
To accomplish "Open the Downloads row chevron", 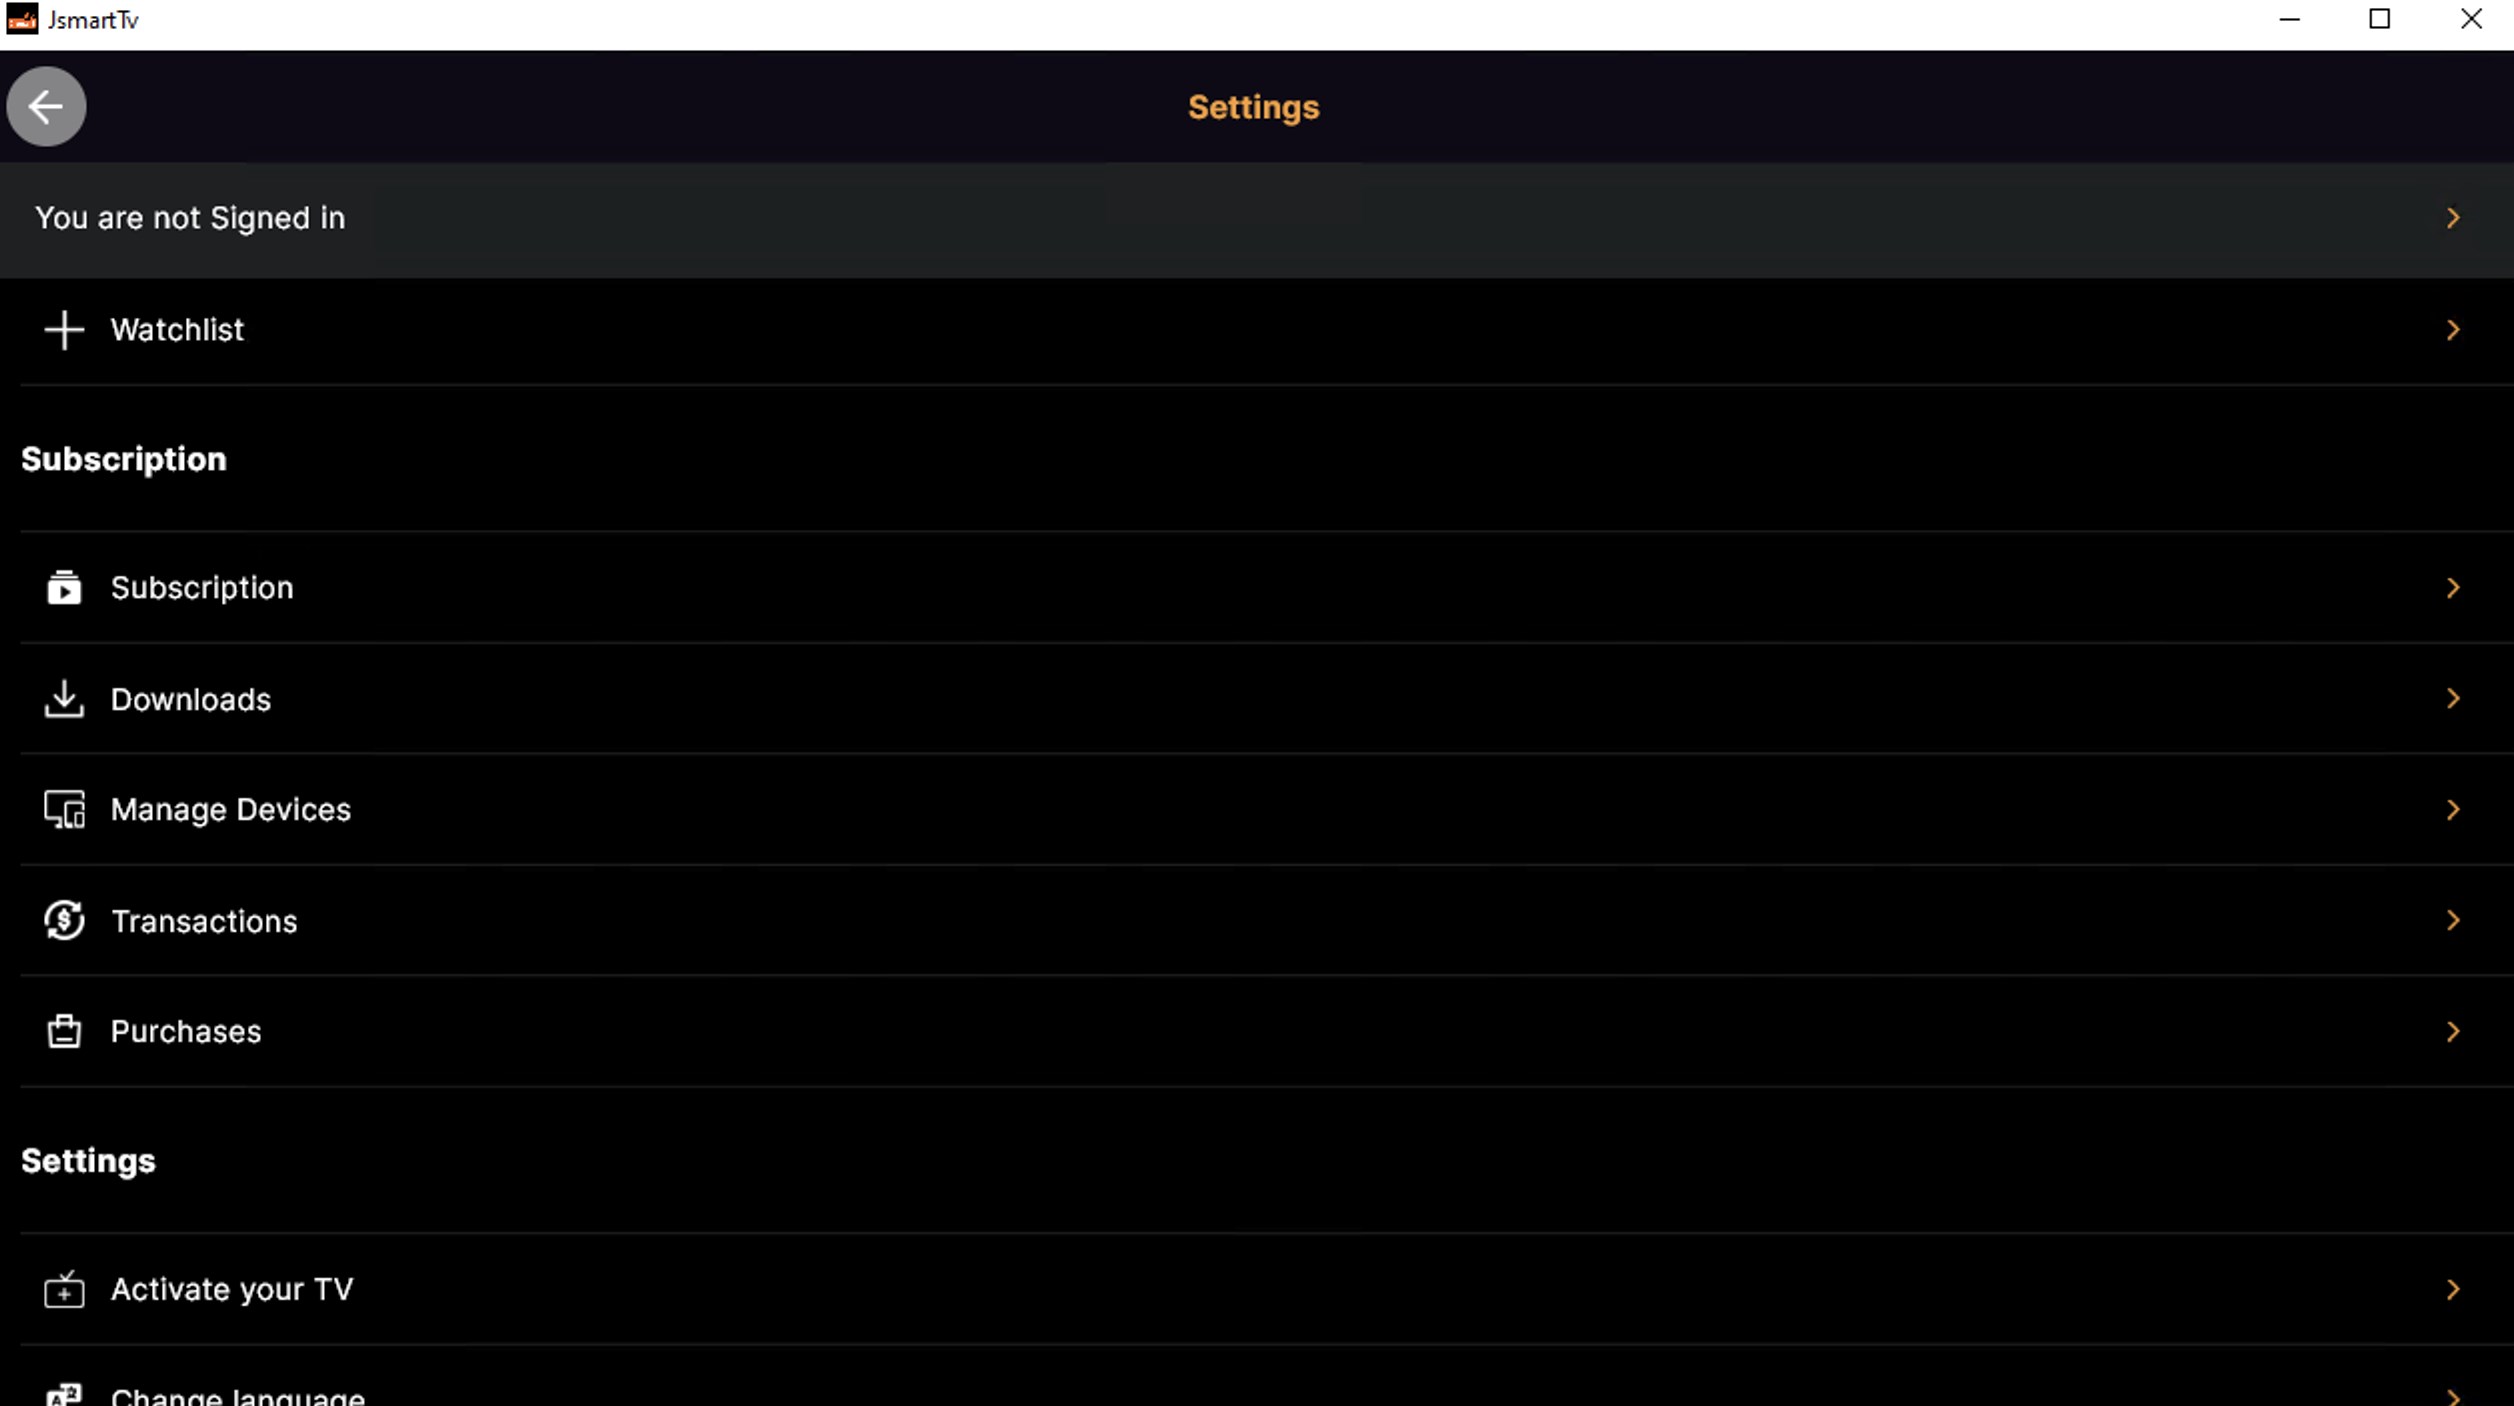I will (x=2453, y=698).
